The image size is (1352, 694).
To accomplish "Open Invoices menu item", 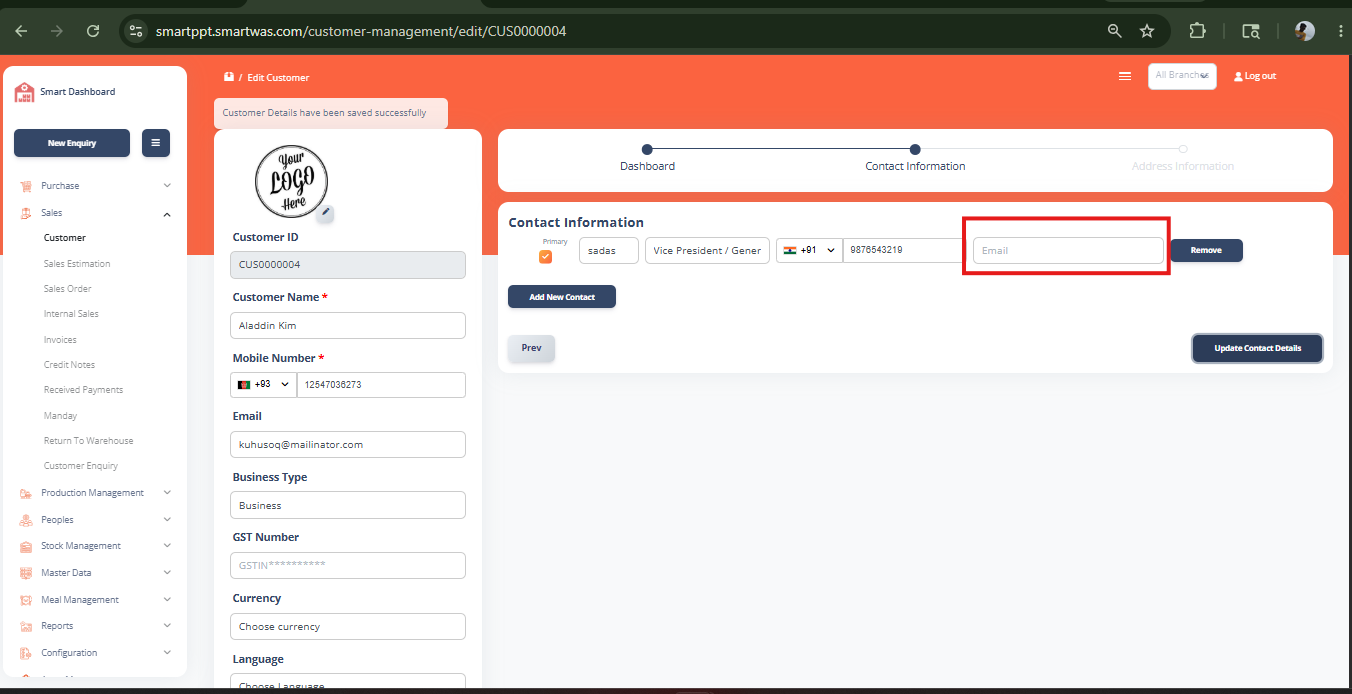I will pos(60,340).
